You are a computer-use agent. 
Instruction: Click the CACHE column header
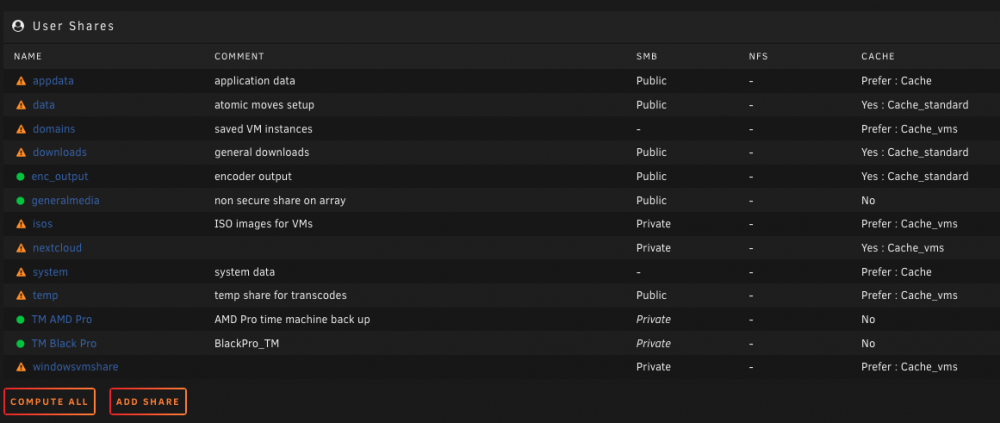click(x=878, y=56)
